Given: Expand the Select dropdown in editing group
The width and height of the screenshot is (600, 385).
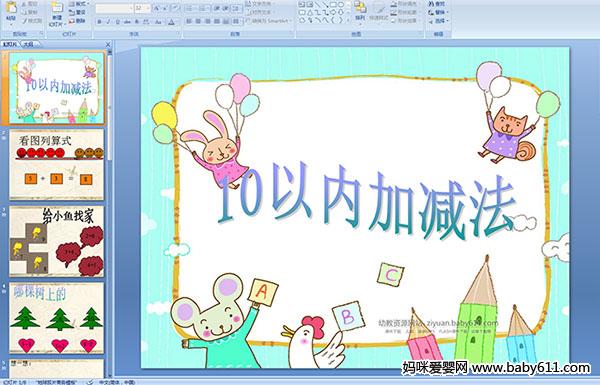Looking at the screenshot, I should point(438,21).
